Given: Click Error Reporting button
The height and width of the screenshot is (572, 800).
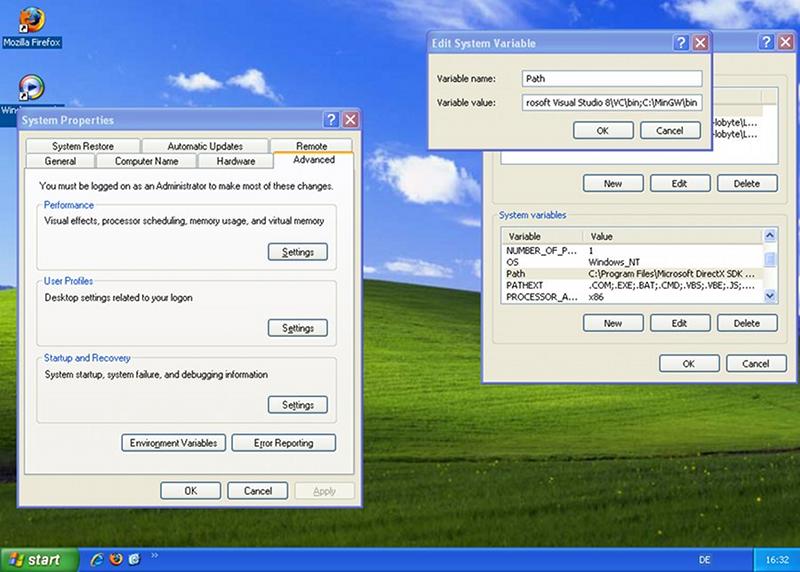Looking at the screenshot, I should coord(283,443).
